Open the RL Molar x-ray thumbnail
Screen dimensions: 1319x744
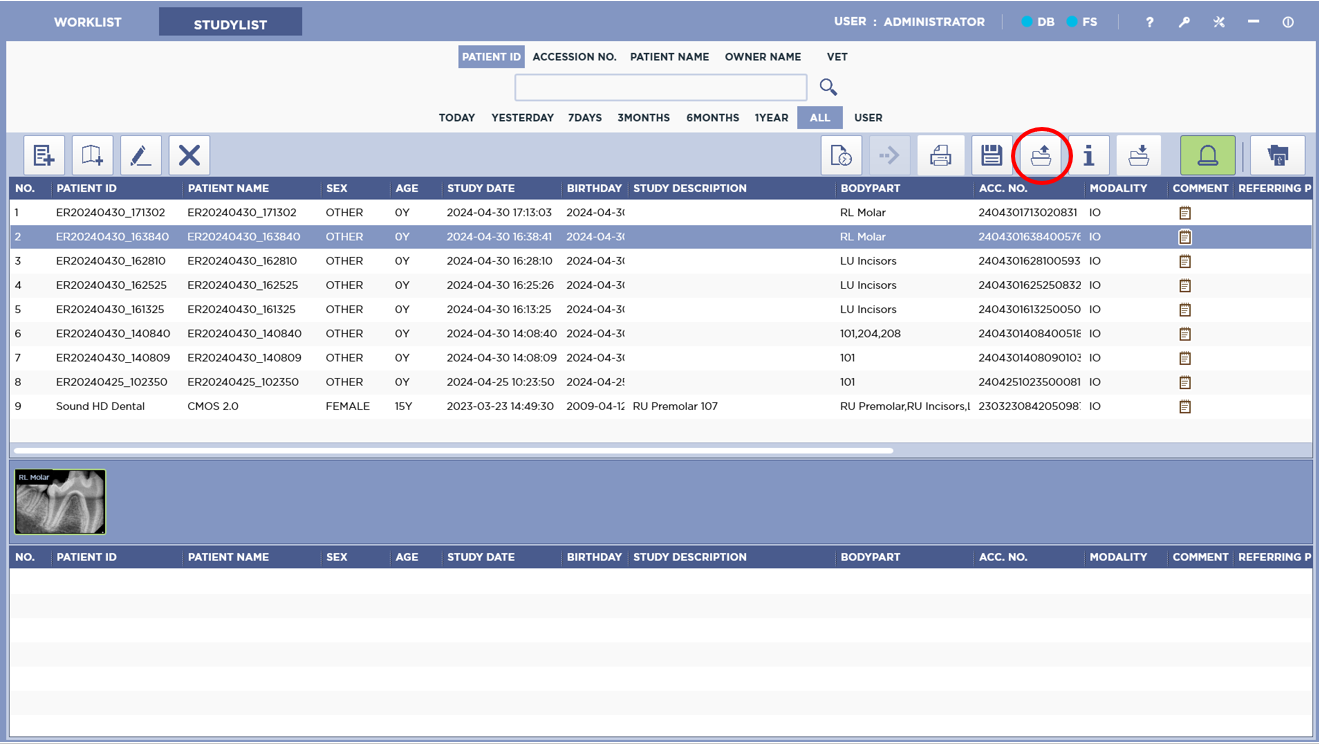60,502
